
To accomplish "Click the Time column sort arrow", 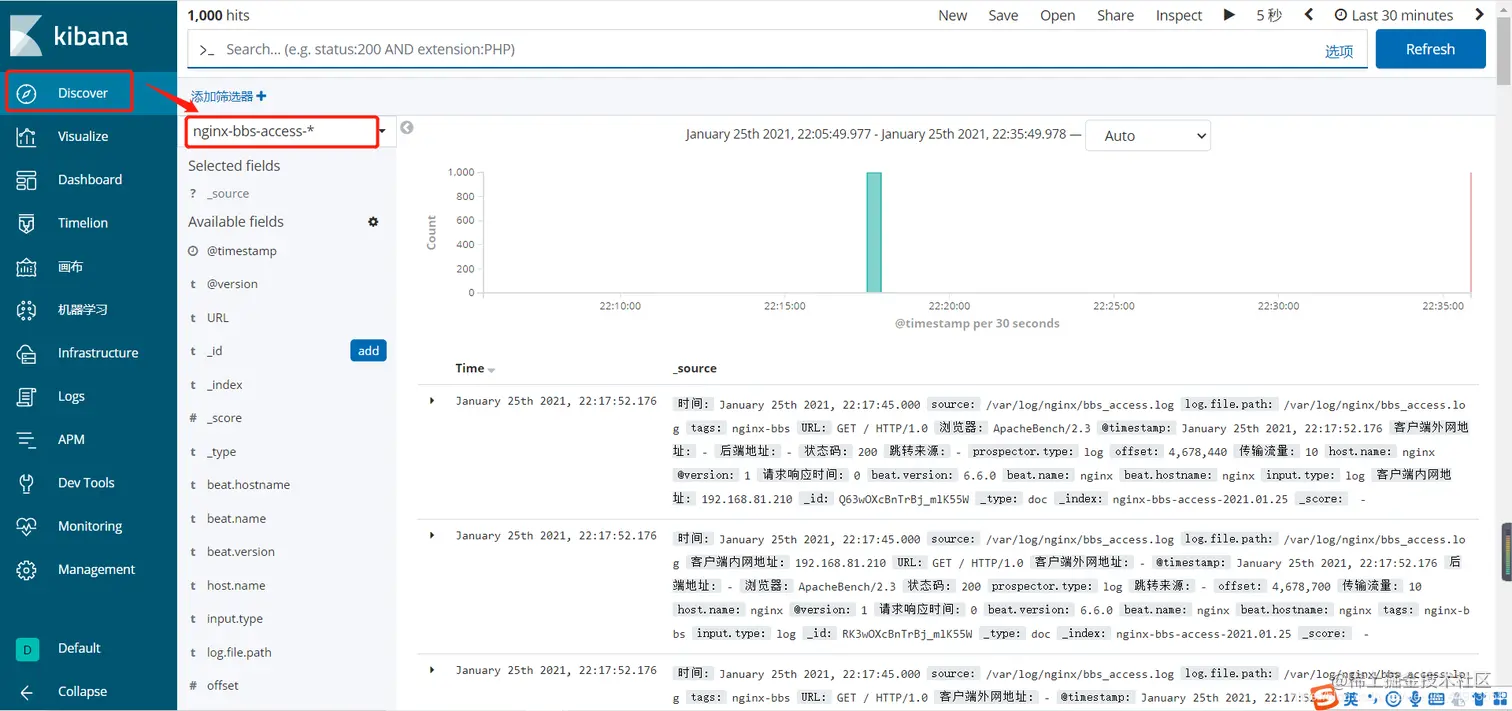I will coord(491,370).
